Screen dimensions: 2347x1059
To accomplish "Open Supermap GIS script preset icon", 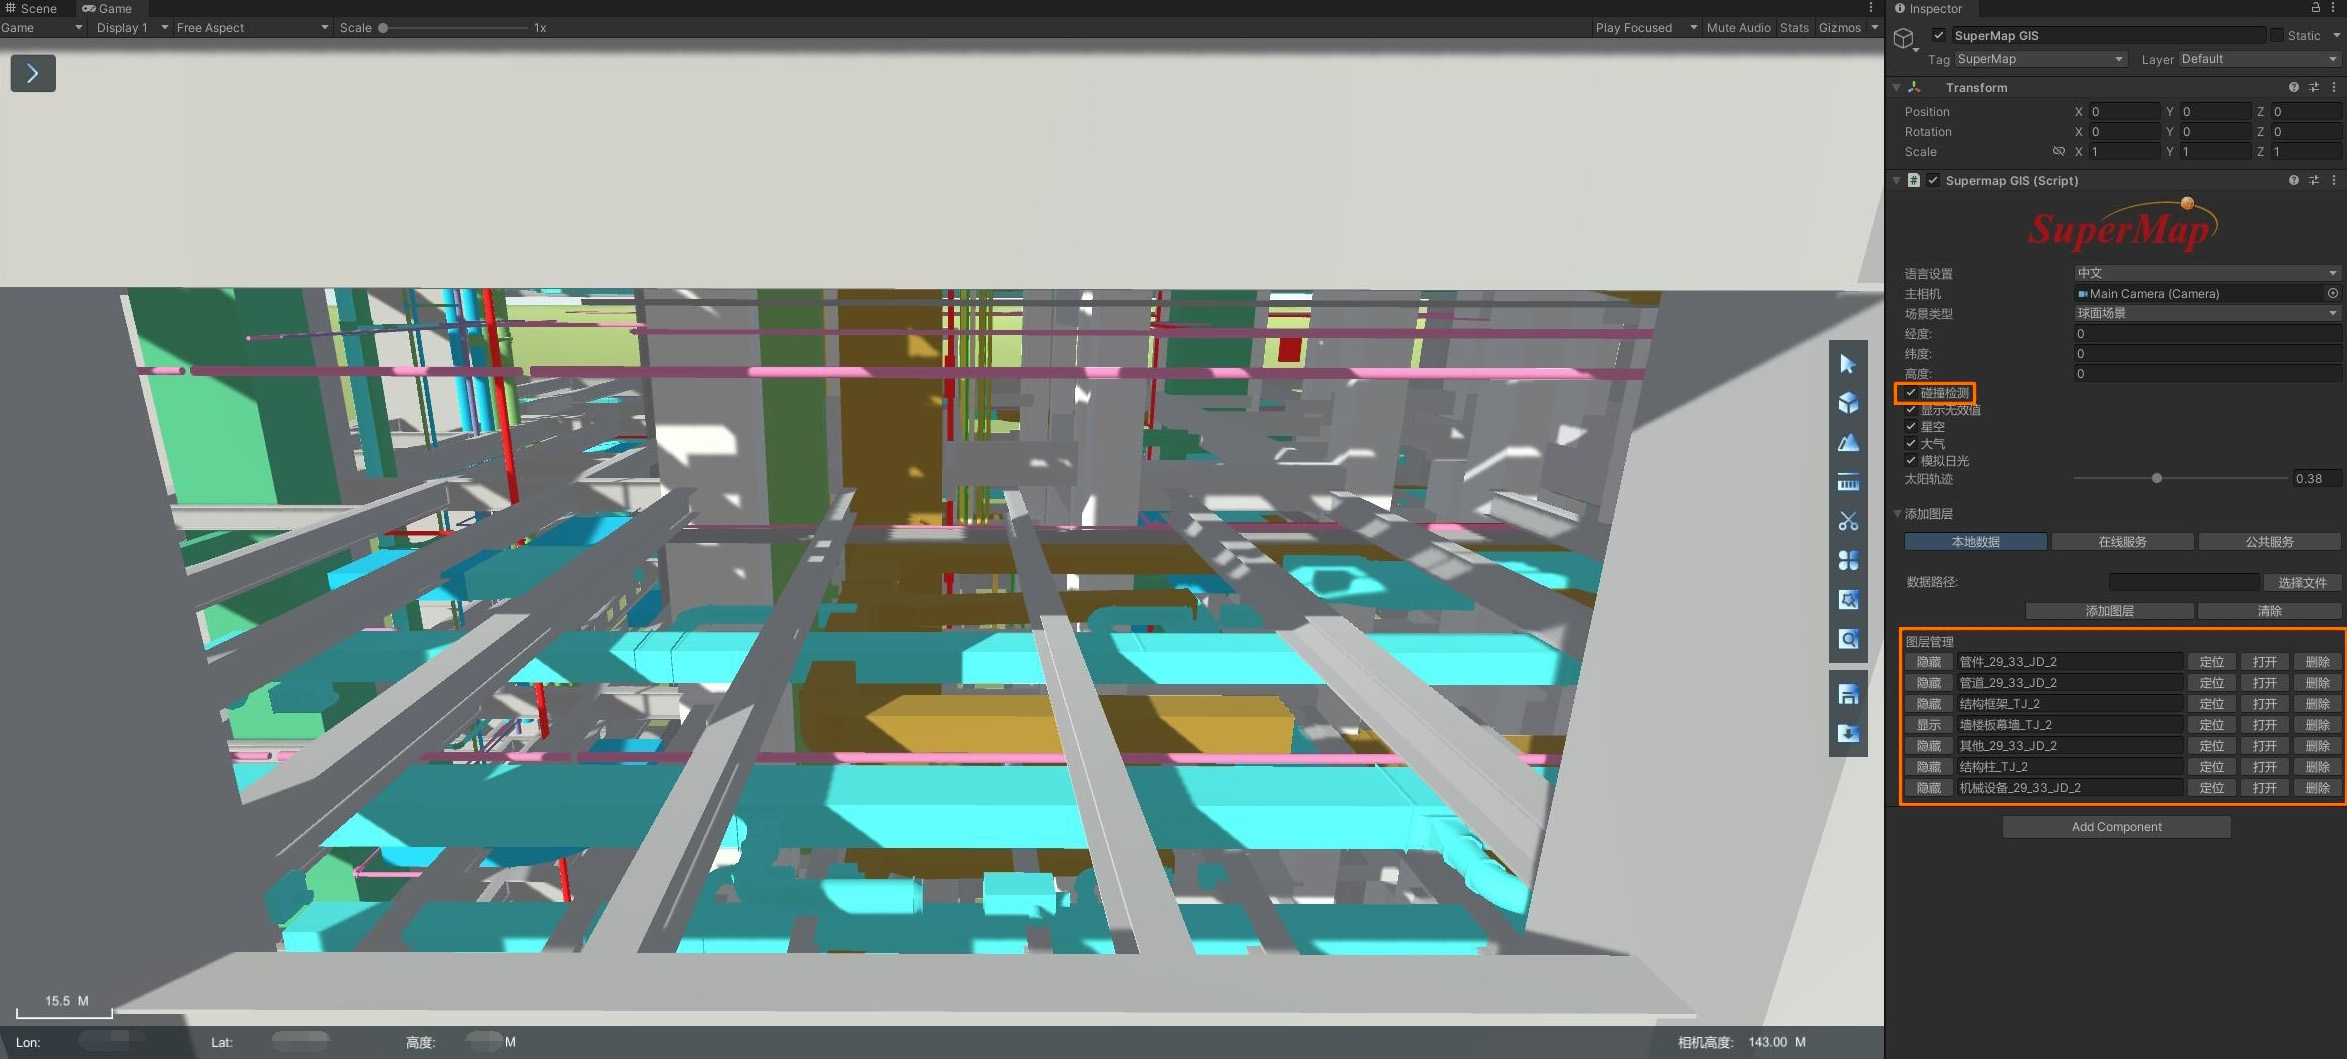I will coord(2313,181).
